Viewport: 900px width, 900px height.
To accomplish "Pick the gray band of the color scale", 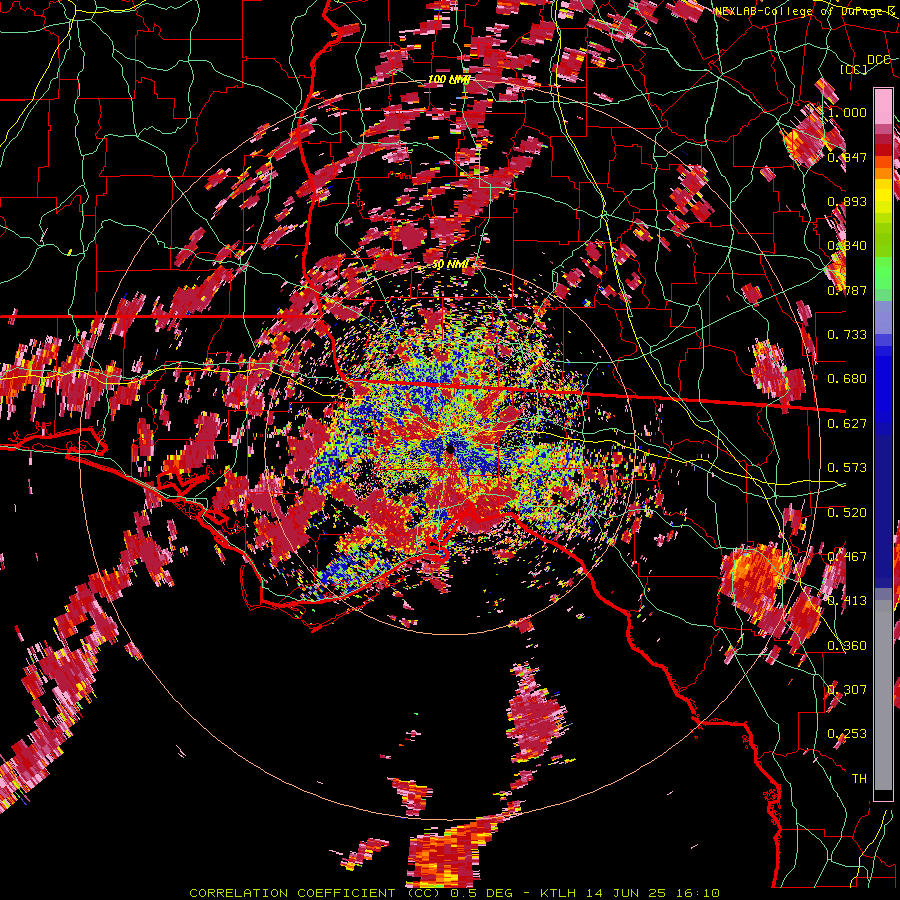I will coord(883,695).
